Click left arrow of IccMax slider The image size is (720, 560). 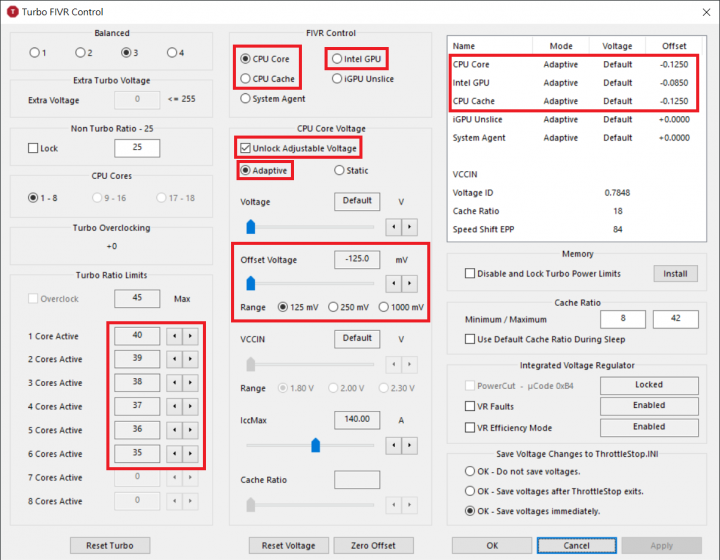tap(394, 445)
